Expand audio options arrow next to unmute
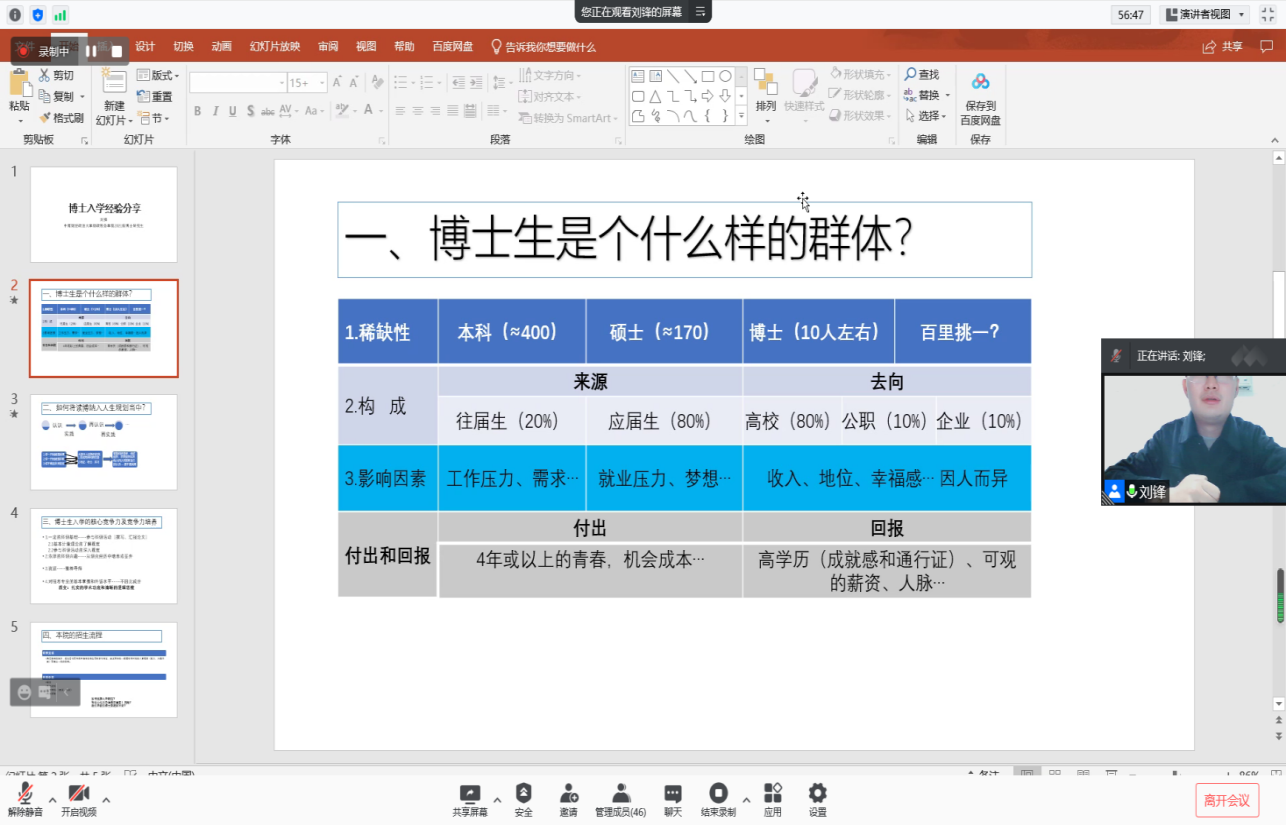This screenshot has width=1286, height=825. point(53,800)
